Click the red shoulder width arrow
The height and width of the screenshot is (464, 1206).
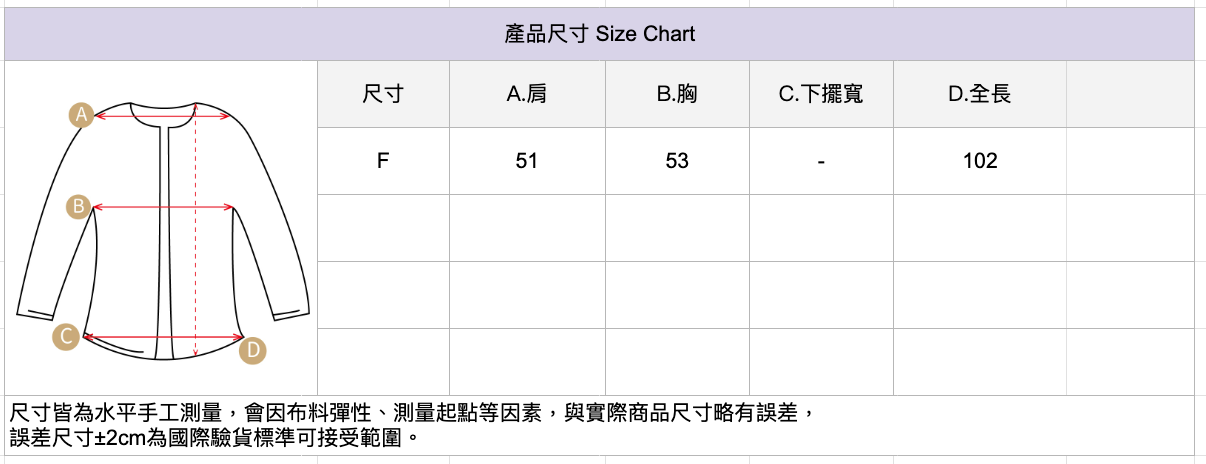[150, 116]
